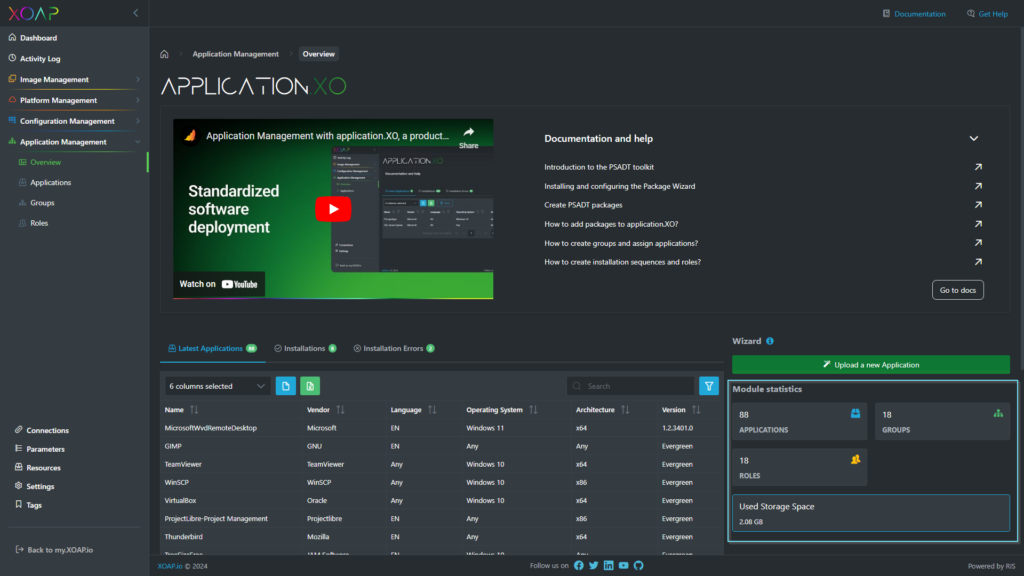Open Installing and configuring Package Wizard arrow
Image resolution: width=1024 pixels, height=576 pixels.
click(x=978, y=186)
